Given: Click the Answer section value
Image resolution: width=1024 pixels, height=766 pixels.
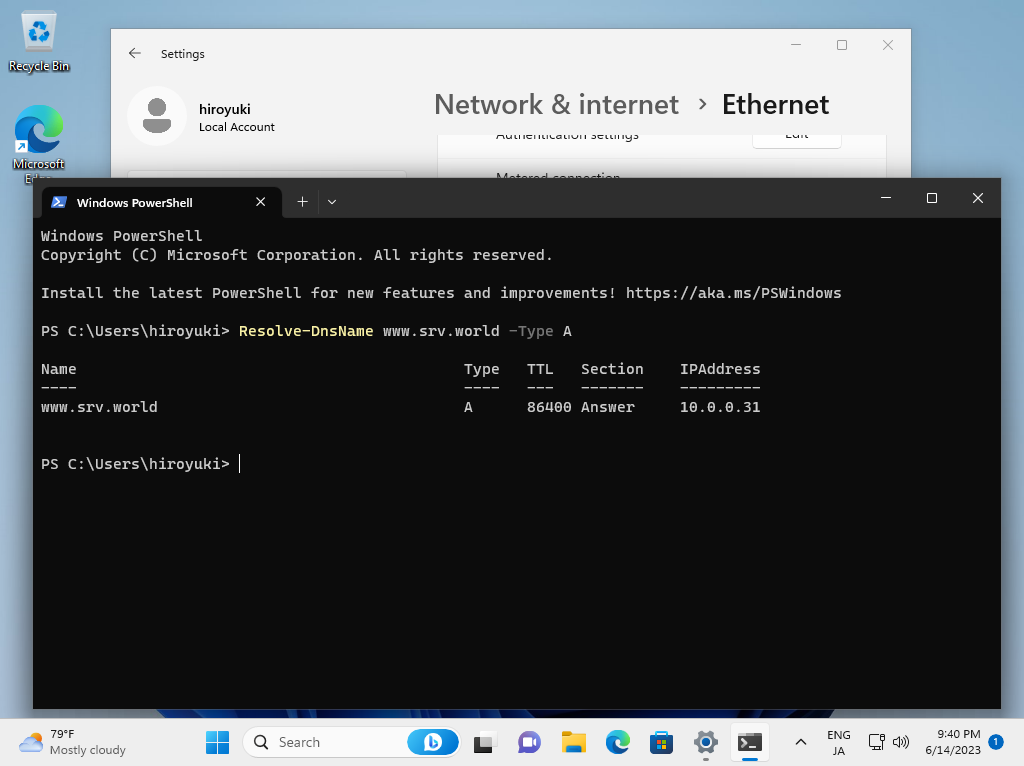Looking at the screenshot, I should click(x=607, y=407).
